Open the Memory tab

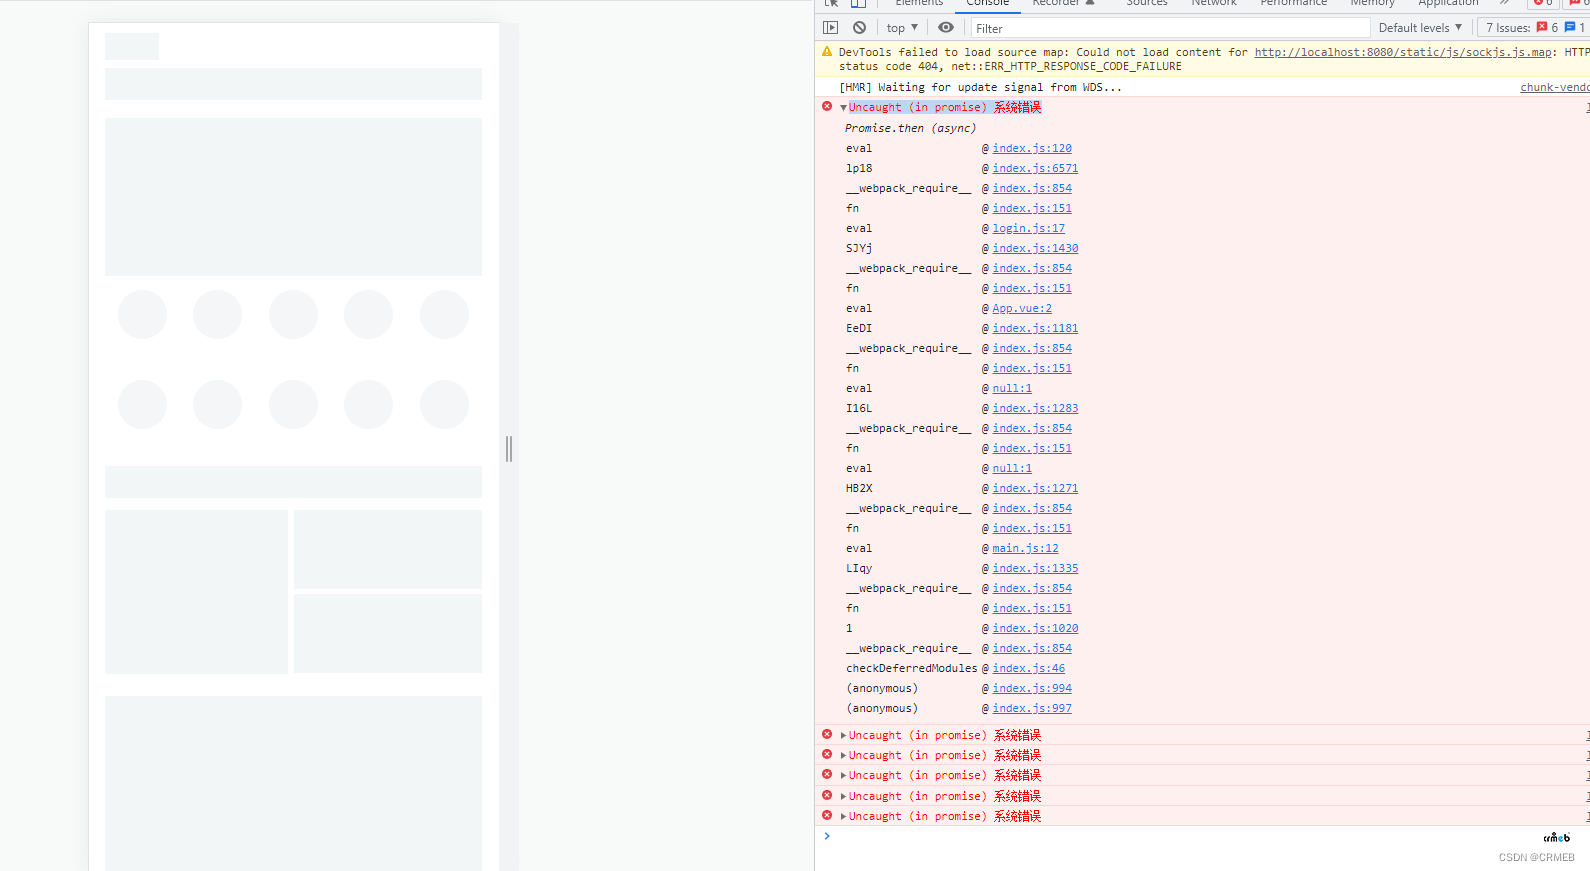(x=1372, y=3)
